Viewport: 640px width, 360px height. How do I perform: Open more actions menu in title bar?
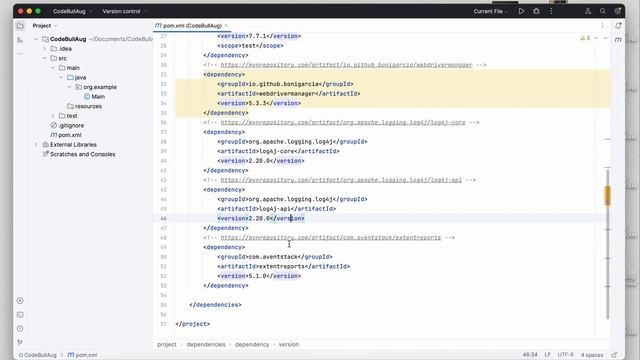[551, 11]
